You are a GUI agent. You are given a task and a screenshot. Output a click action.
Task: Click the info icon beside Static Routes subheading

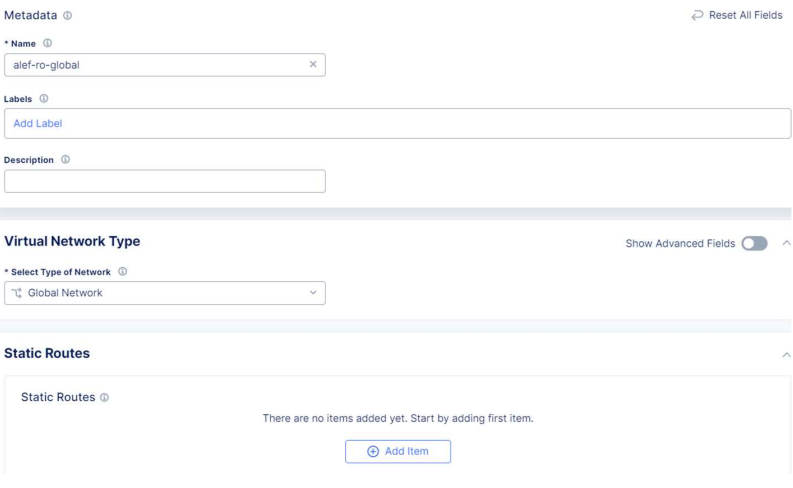coord(104,397)
